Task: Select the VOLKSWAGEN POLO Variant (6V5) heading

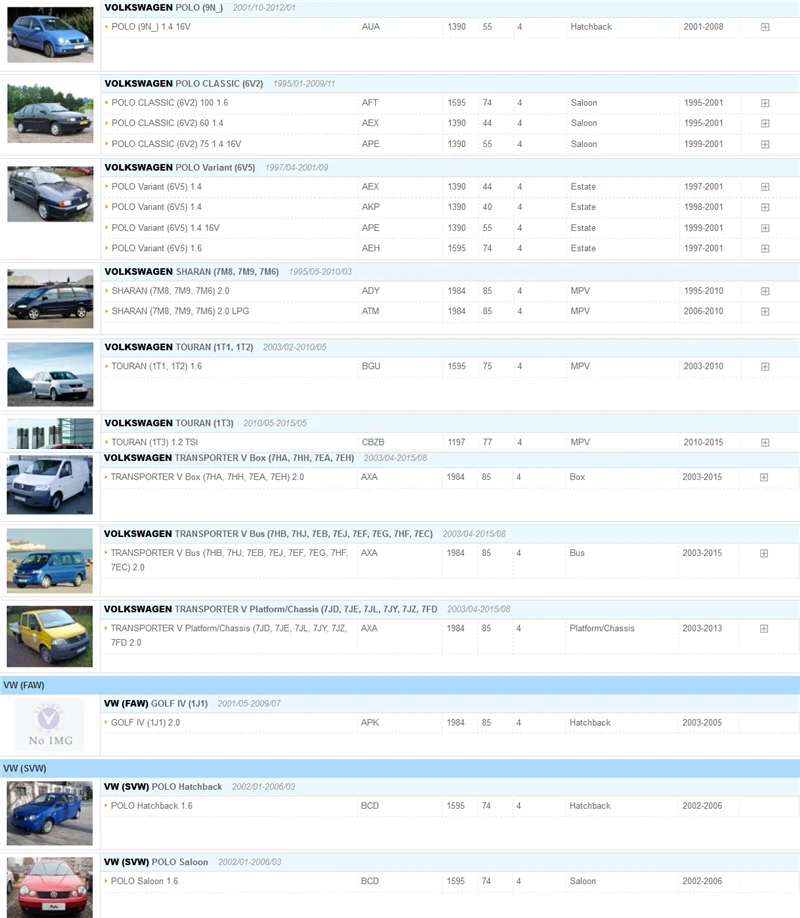Action: tap(180, 167)
